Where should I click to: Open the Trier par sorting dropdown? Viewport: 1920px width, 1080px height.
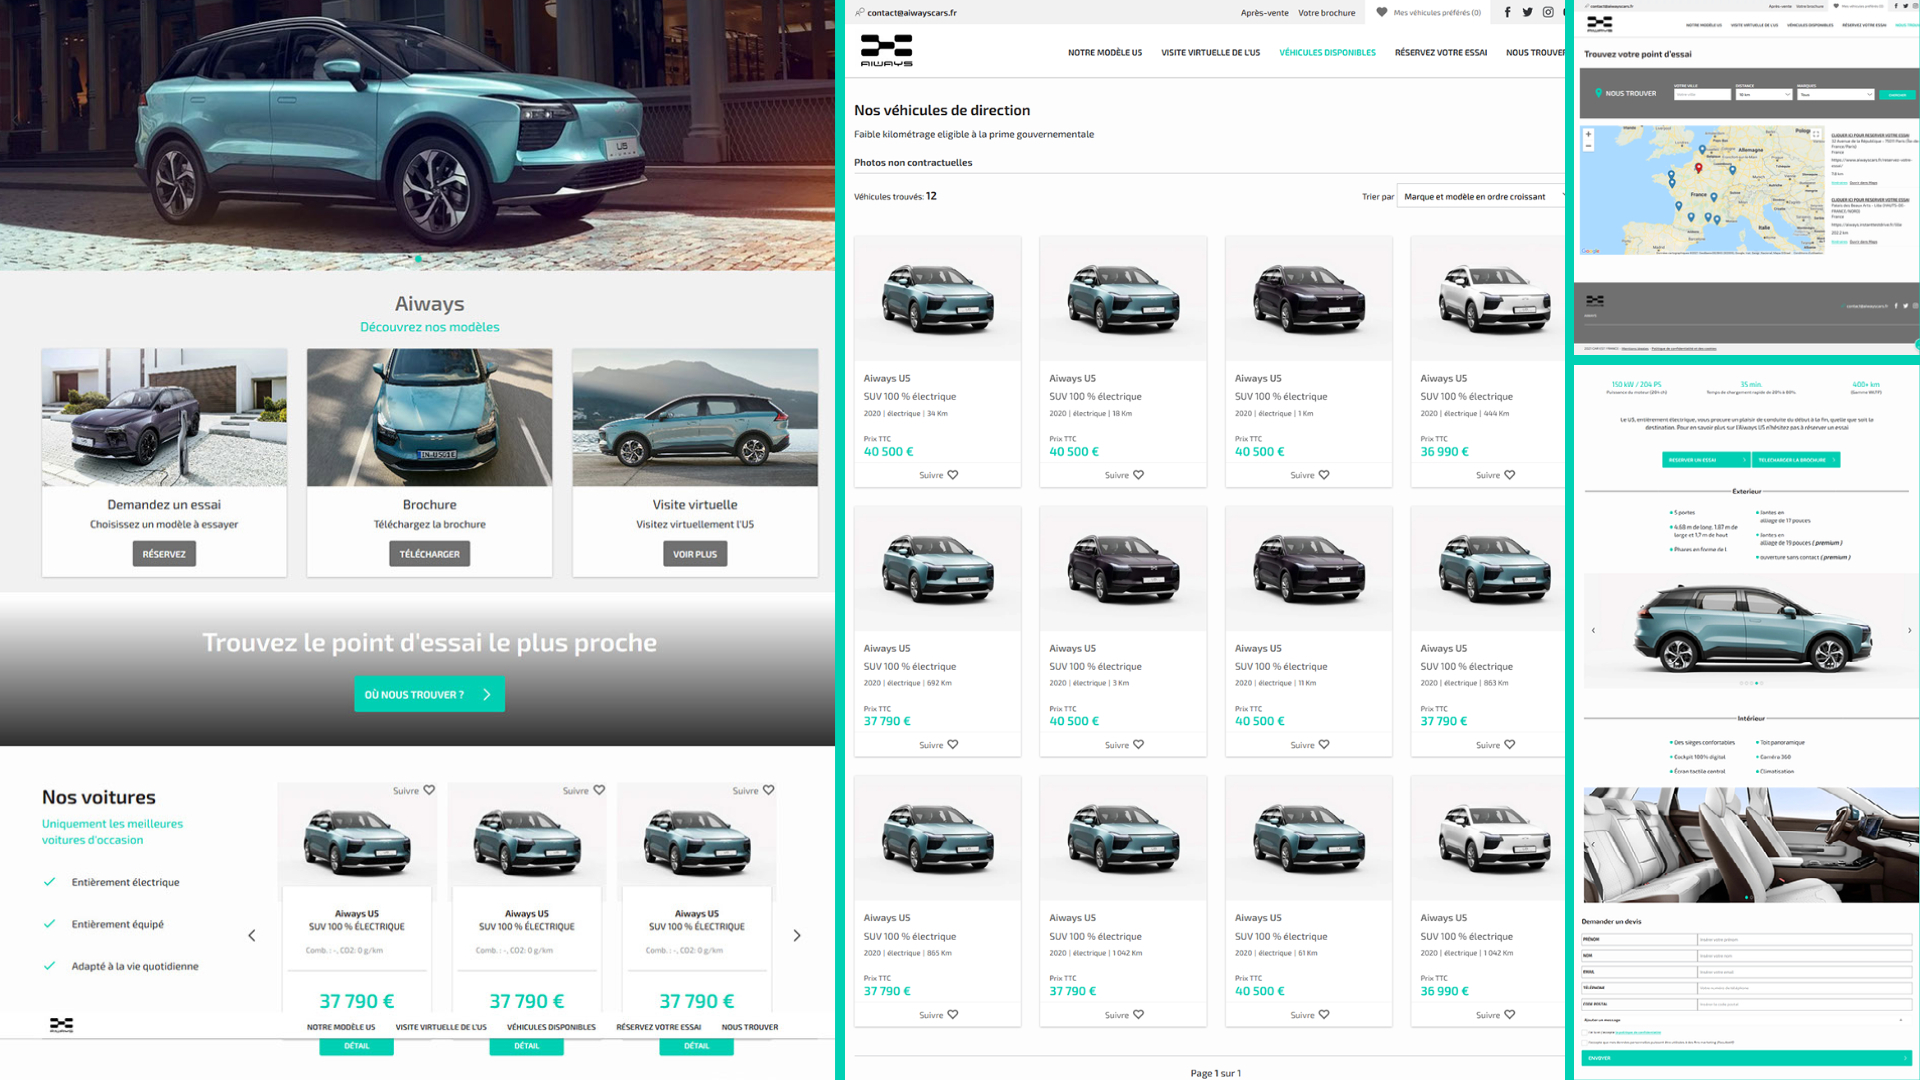1481,197
